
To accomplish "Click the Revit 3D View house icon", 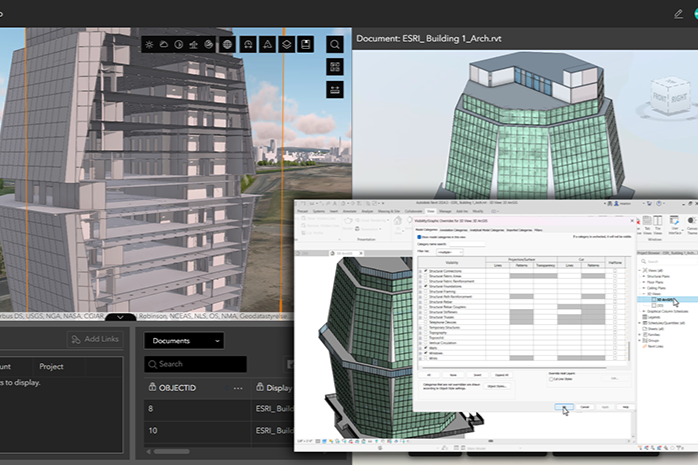I will pos(398,220).
